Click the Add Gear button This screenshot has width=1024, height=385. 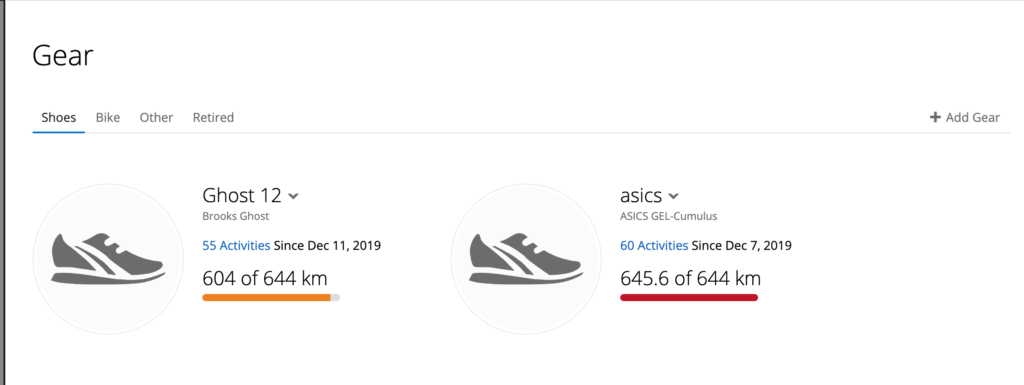pyautogui.click(x=965, y=117)
